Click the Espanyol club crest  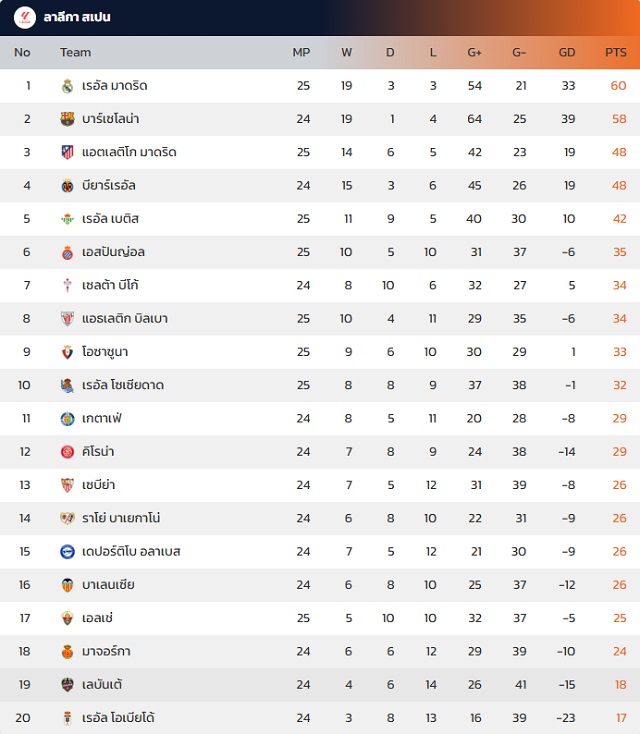tap(67, 252)
